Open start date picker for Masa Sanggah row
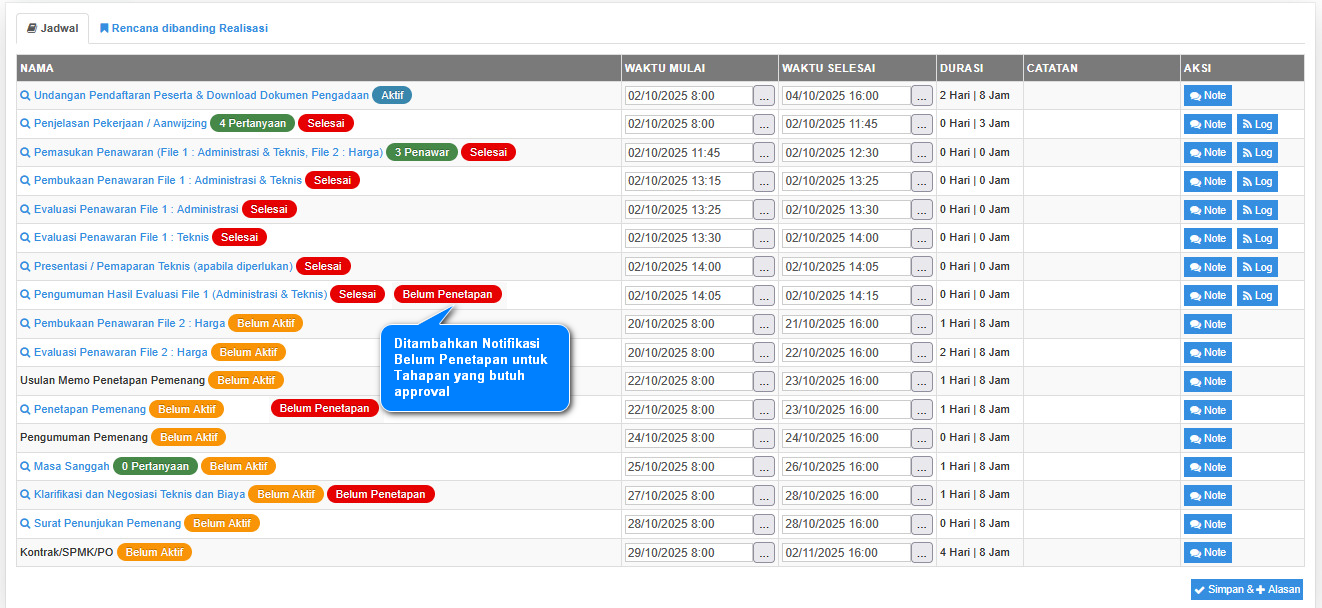This screenshot has height=608, width=1322. (x=764, y=467)
